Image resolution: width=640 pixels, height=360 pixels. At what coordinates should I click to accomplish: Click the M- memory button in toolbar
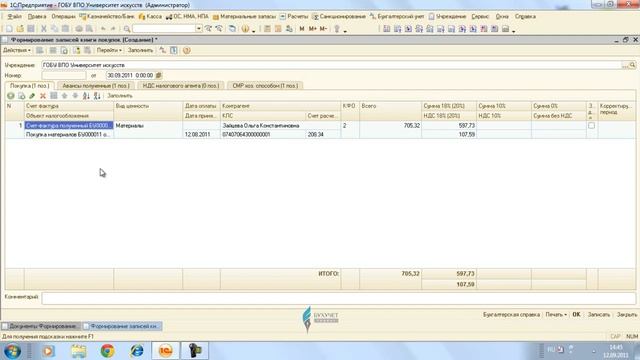(x=323, y=29)
